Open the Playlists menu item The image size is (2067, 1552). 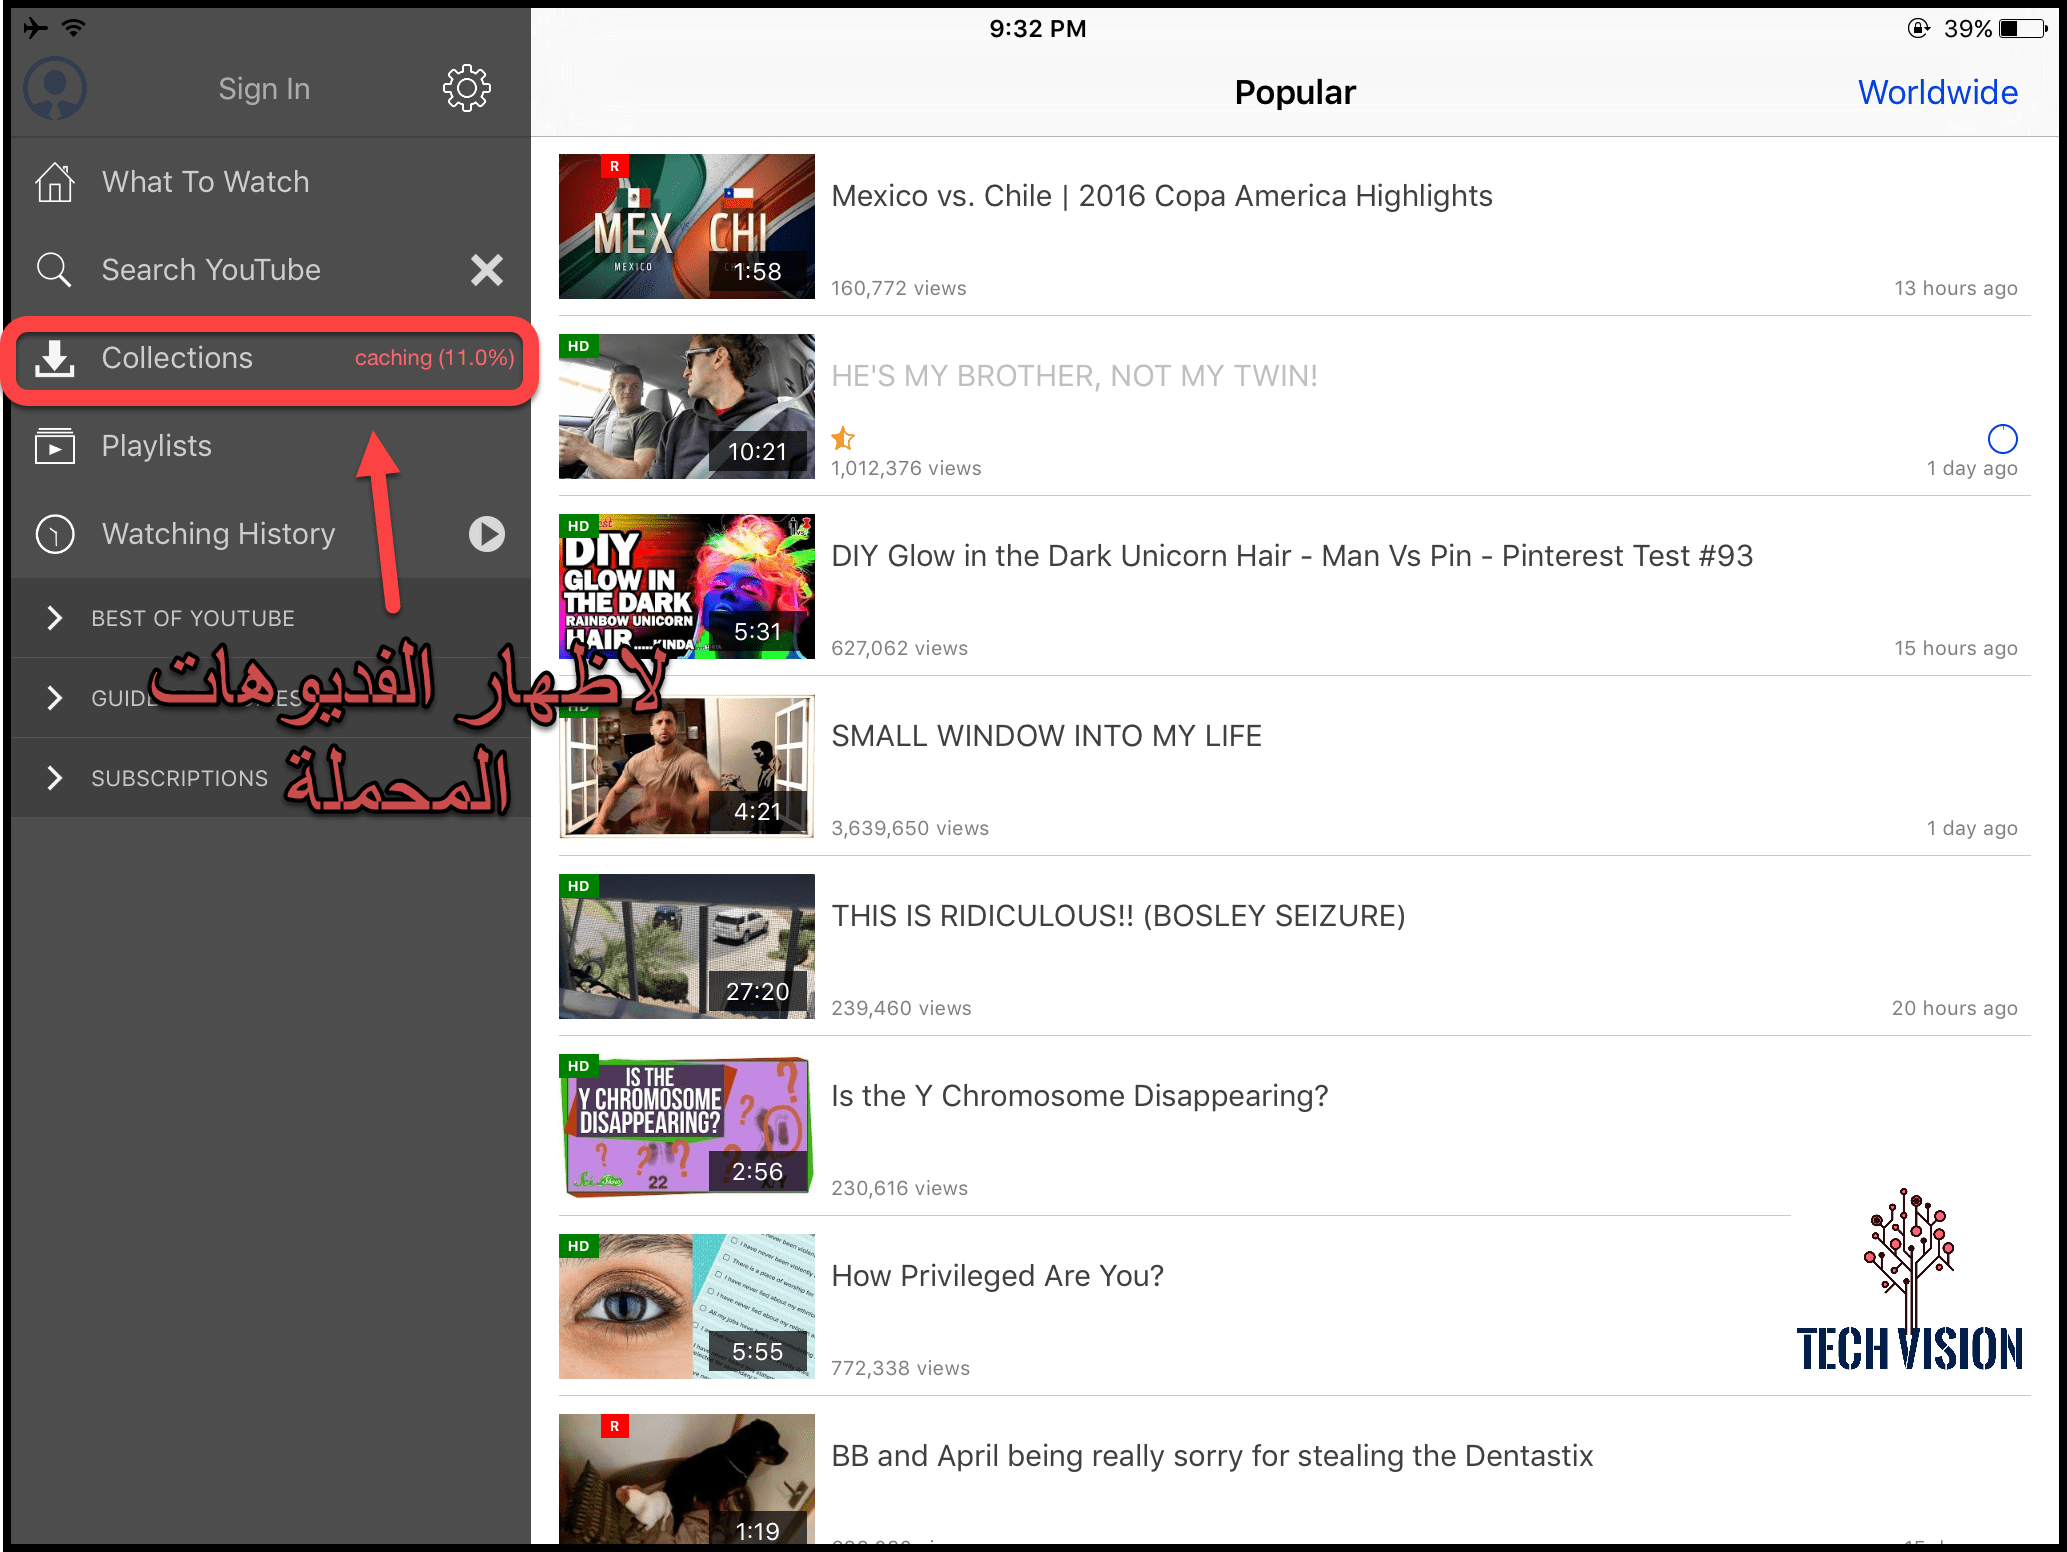pyautogui.click(x=157, y=446)
